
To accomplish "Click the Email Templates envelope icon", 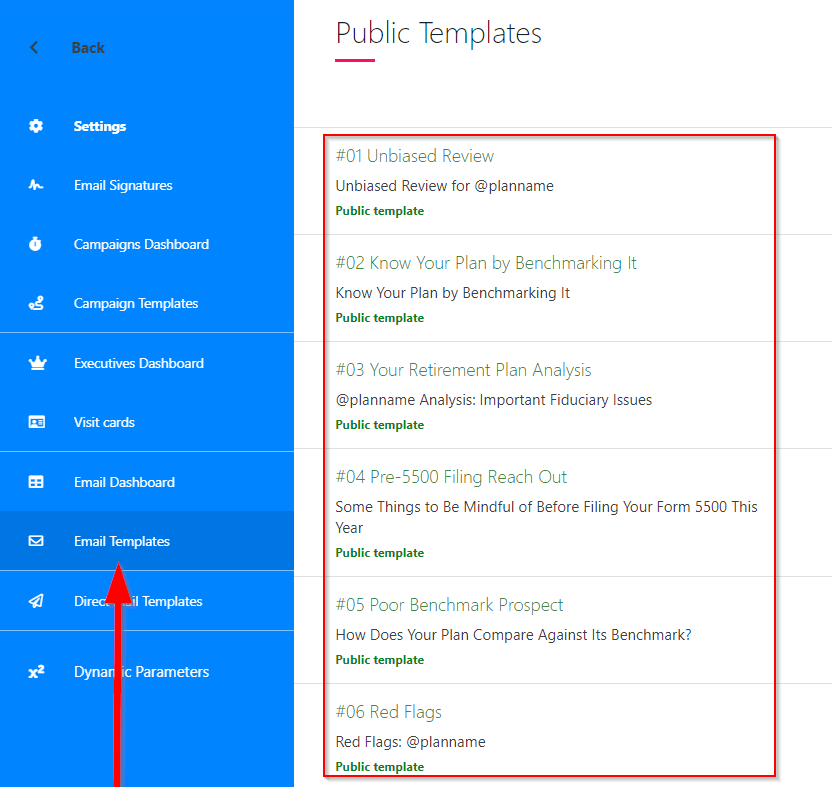I will 36,541.
